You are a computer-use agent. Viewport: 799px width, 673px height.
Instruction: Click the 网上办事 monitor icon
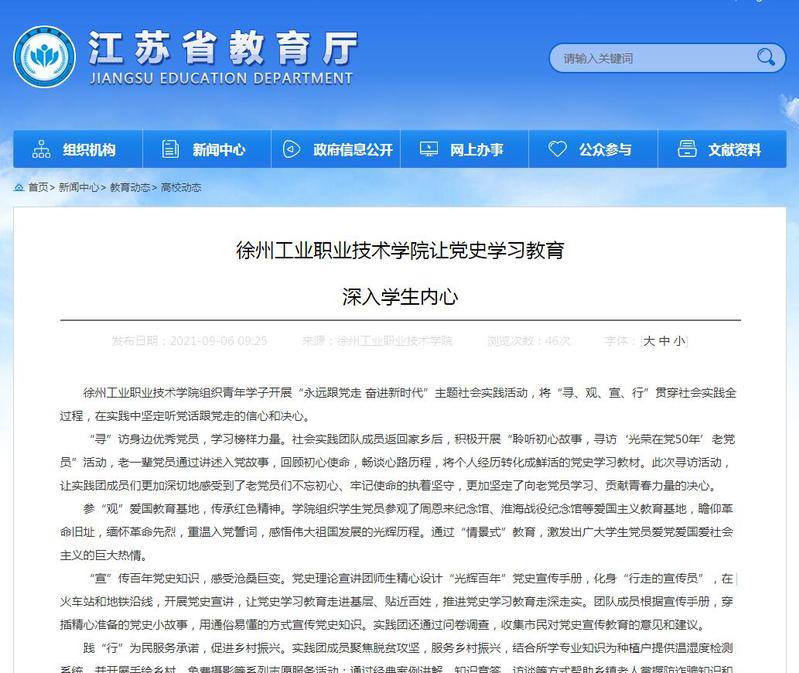(428, 150)
